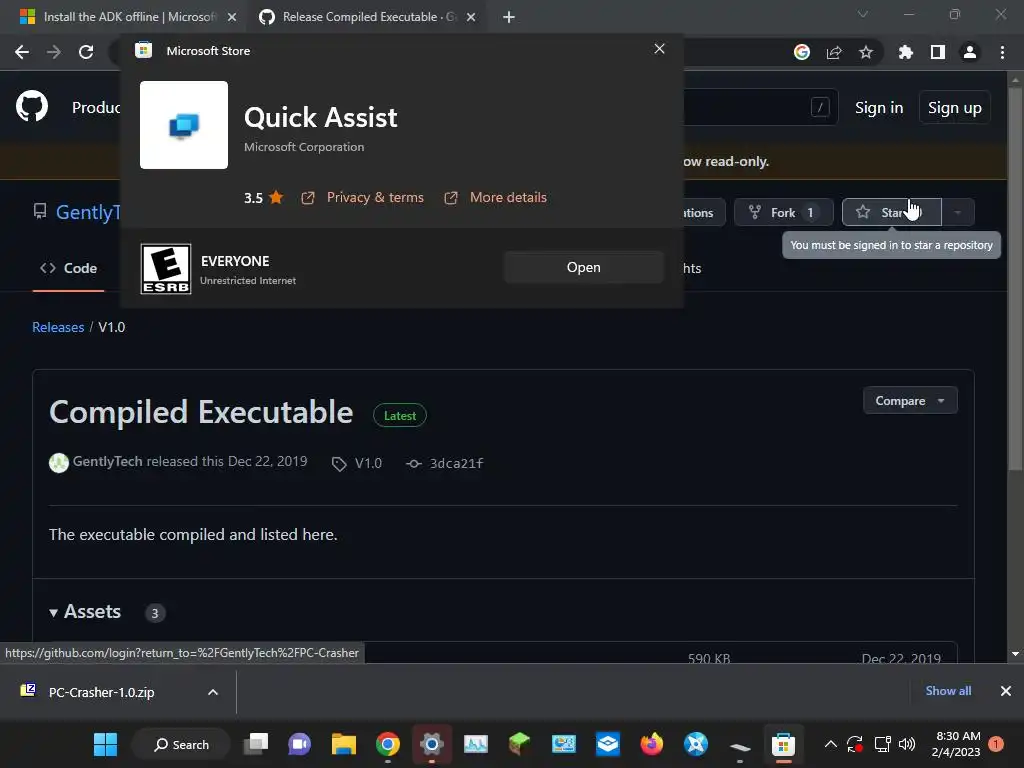Go back using browser back arrow
The height and width of the screenshot is (768, 1024).
[x=22, y=52]
